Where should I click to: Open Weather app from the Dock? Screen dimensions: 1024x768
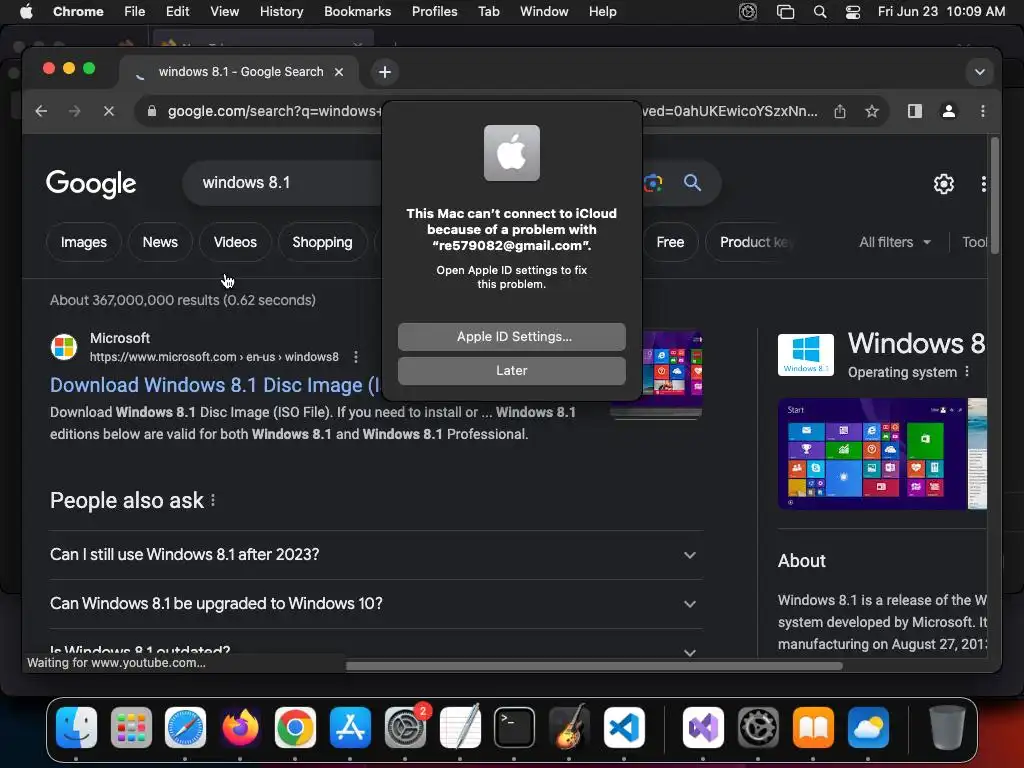[868, 728]
